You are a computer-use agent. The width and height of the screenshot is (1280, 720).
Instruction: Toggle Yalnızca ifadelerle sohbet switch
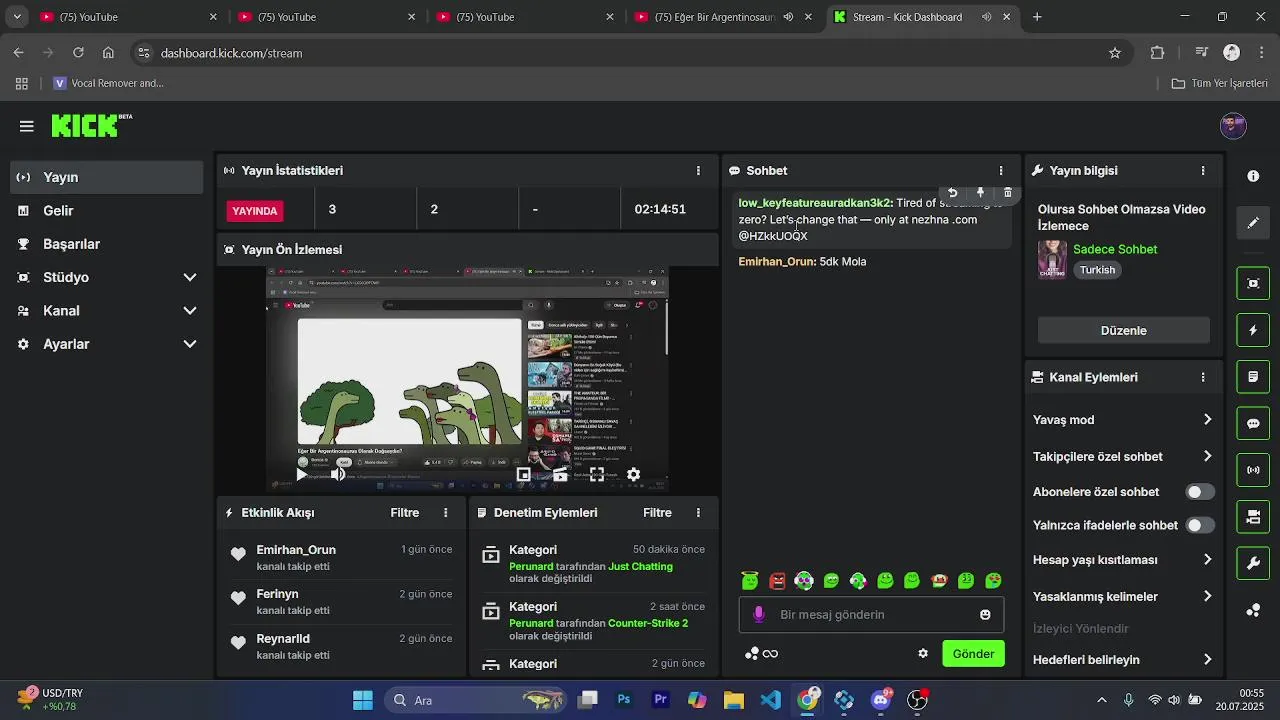[1200, 525]
